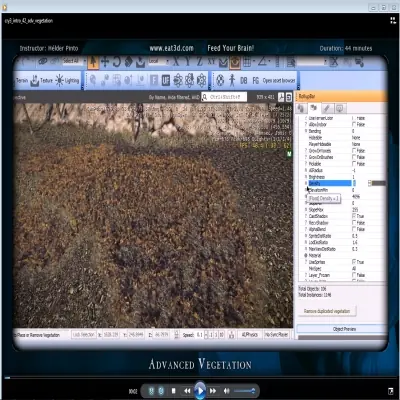Toggle the AlphaBlend checkbox
Viewport: 400px width, 400px height.
(354, 229)
